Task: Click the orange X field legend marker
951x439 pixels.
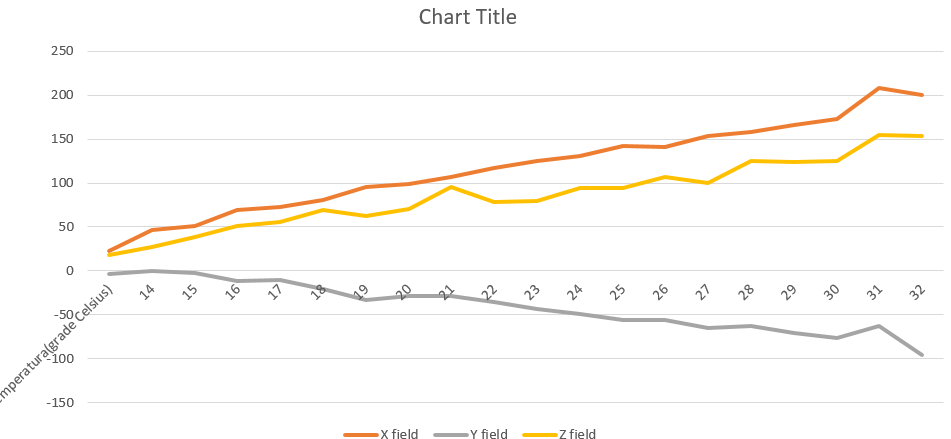Action: coord(358,434)
